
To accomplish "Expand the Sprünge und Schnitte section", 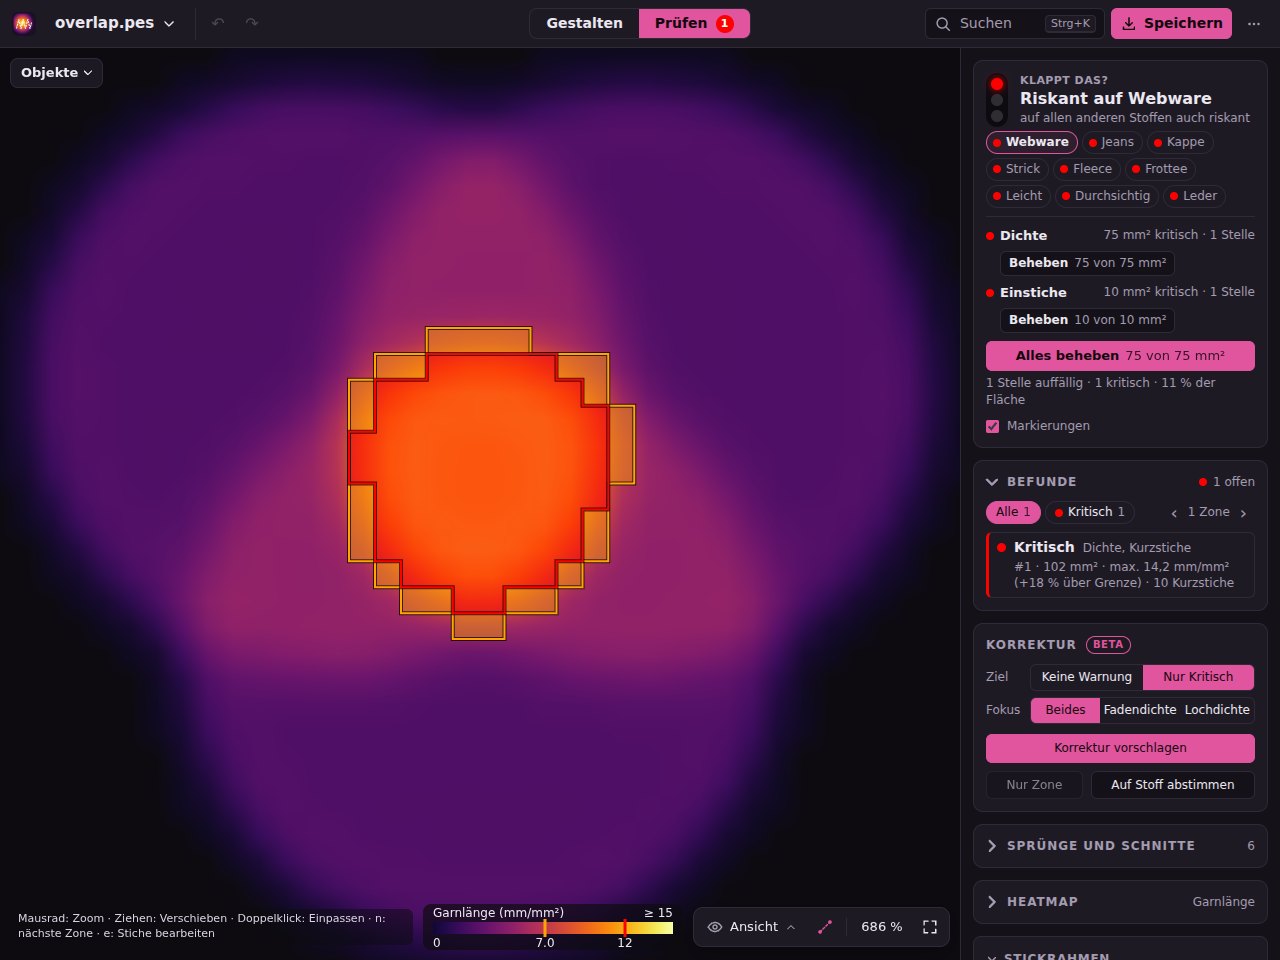I will click(1120, 846).
